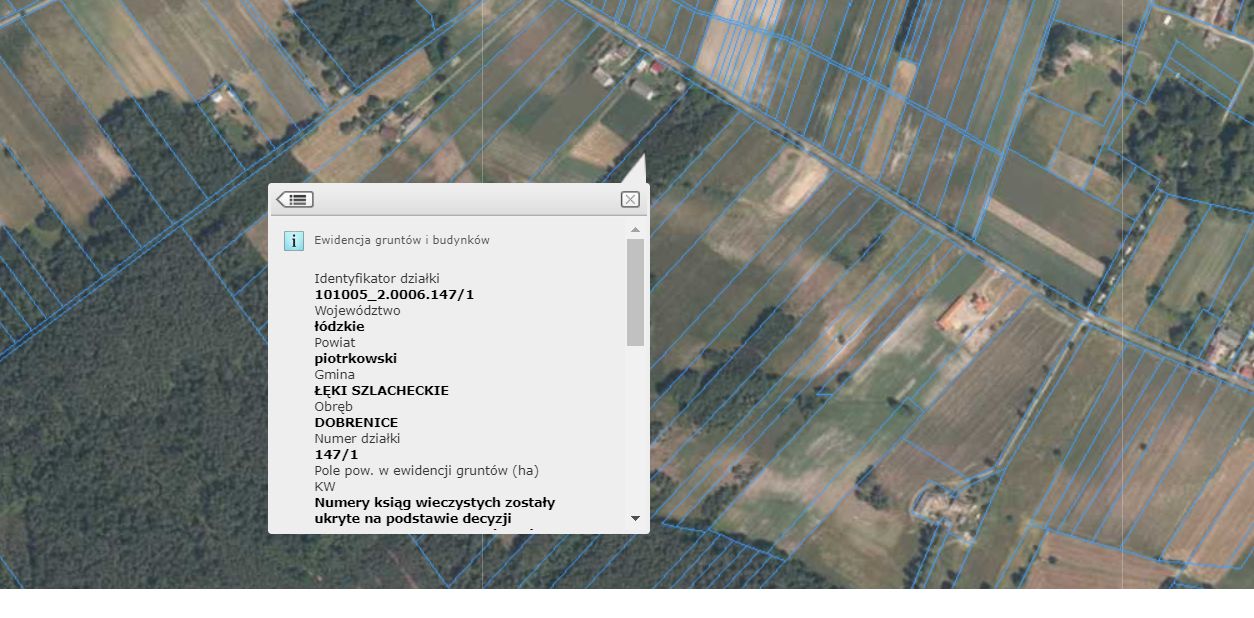Click the 'Numer działki' label
The height and width of the screenshot is (618, 1254).
pos(357,438)
